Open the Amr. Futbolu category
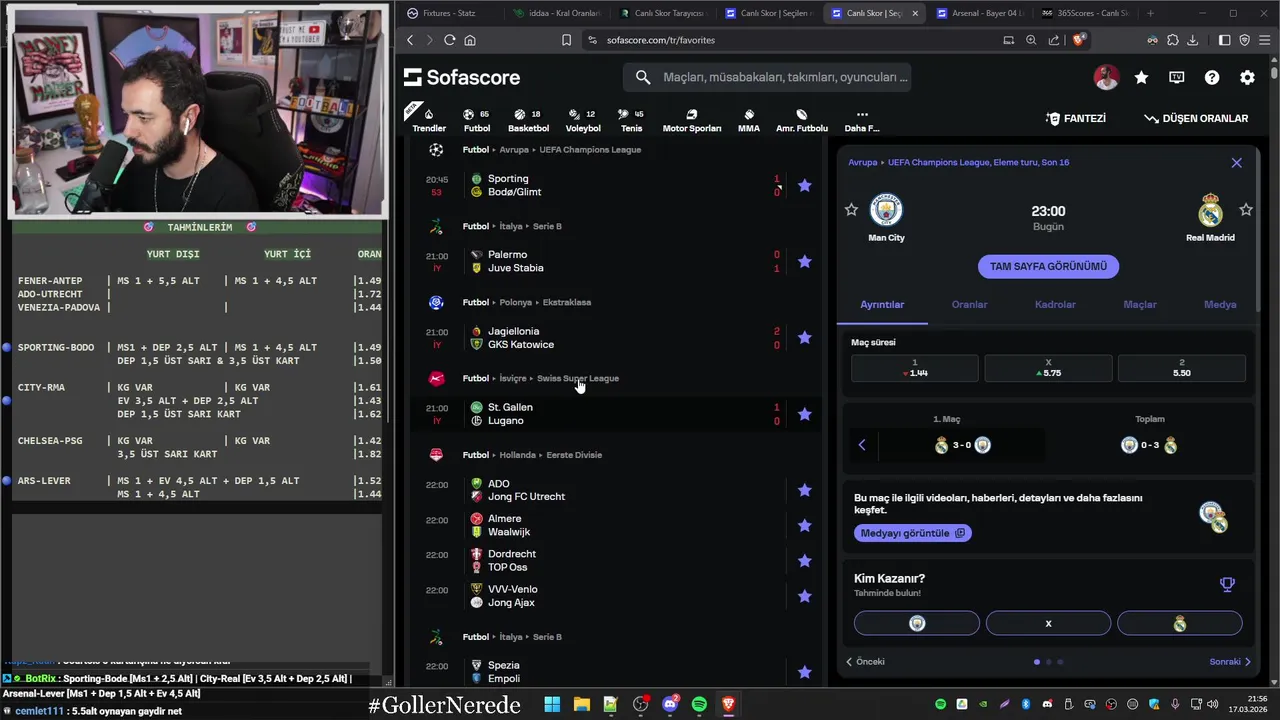Viewport: 1280px width, 720px height. click(802, 119)
